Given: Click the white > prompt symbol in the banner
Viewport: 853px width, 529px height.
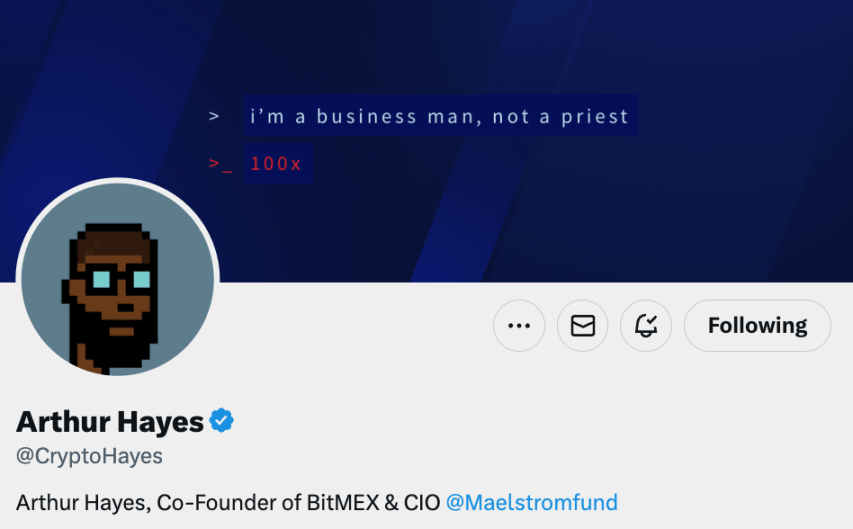Looking at the screenshot, I should [214, 116].
